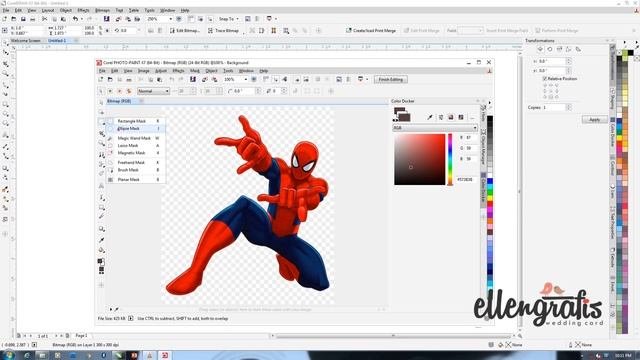Click the Open icon in PHOTO-PAINT toolbar

110,80
